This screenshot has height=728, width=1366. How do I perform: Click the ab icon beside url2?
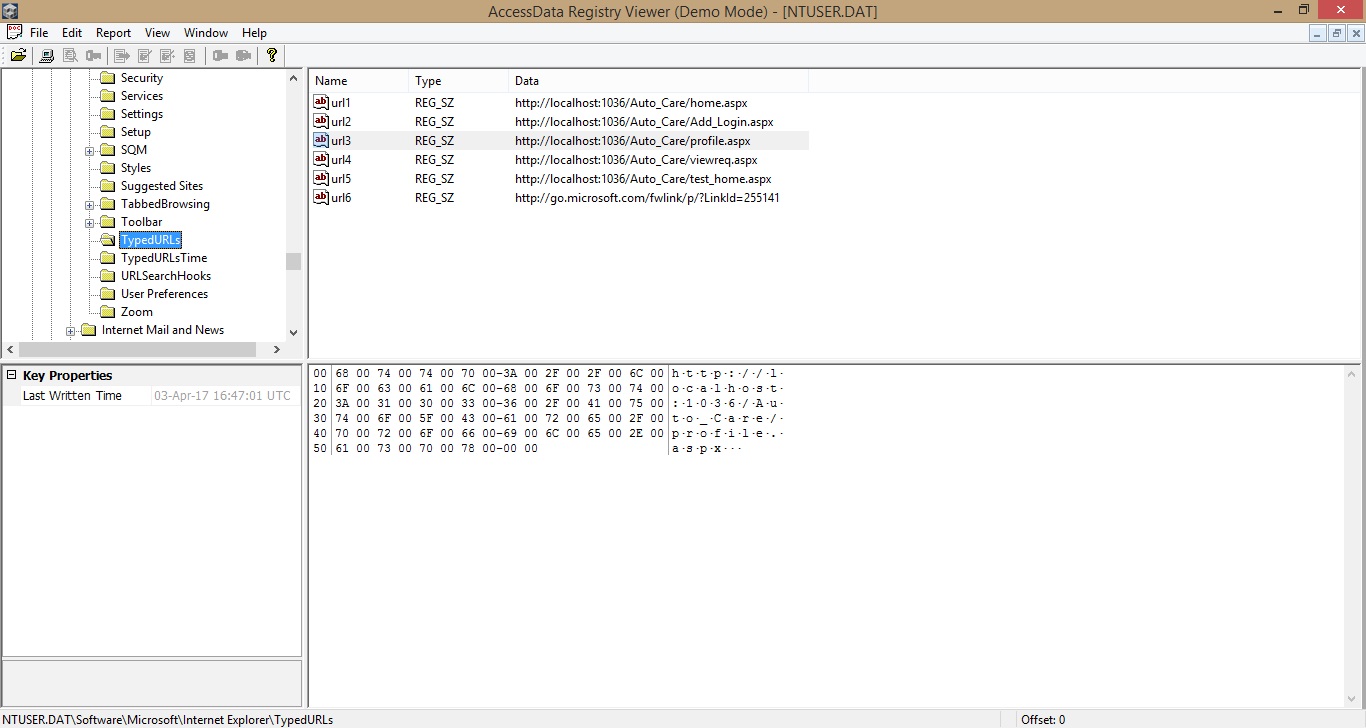(321, 121)
